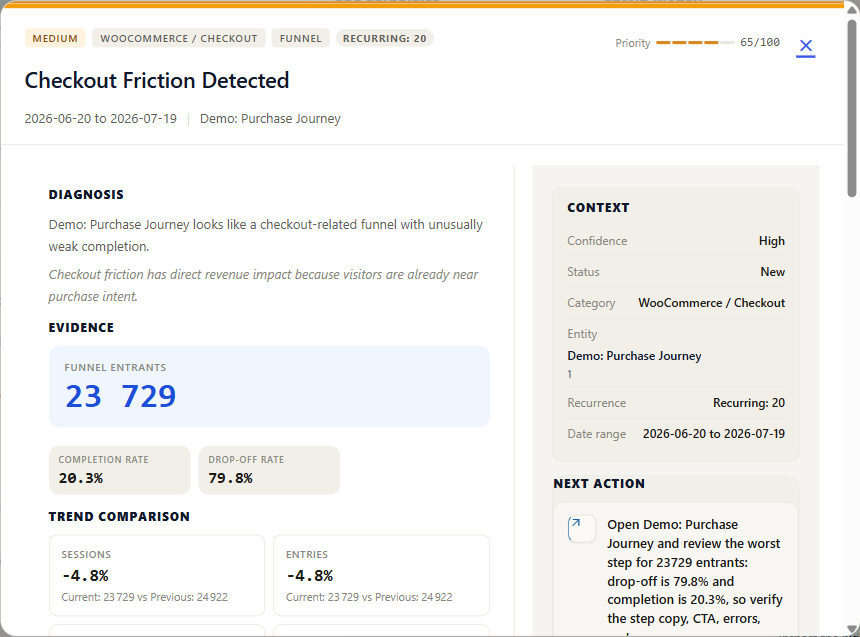The image size is (860, 637).
Task: Click the DIAGNOSIS section heading
Action: 86,195
